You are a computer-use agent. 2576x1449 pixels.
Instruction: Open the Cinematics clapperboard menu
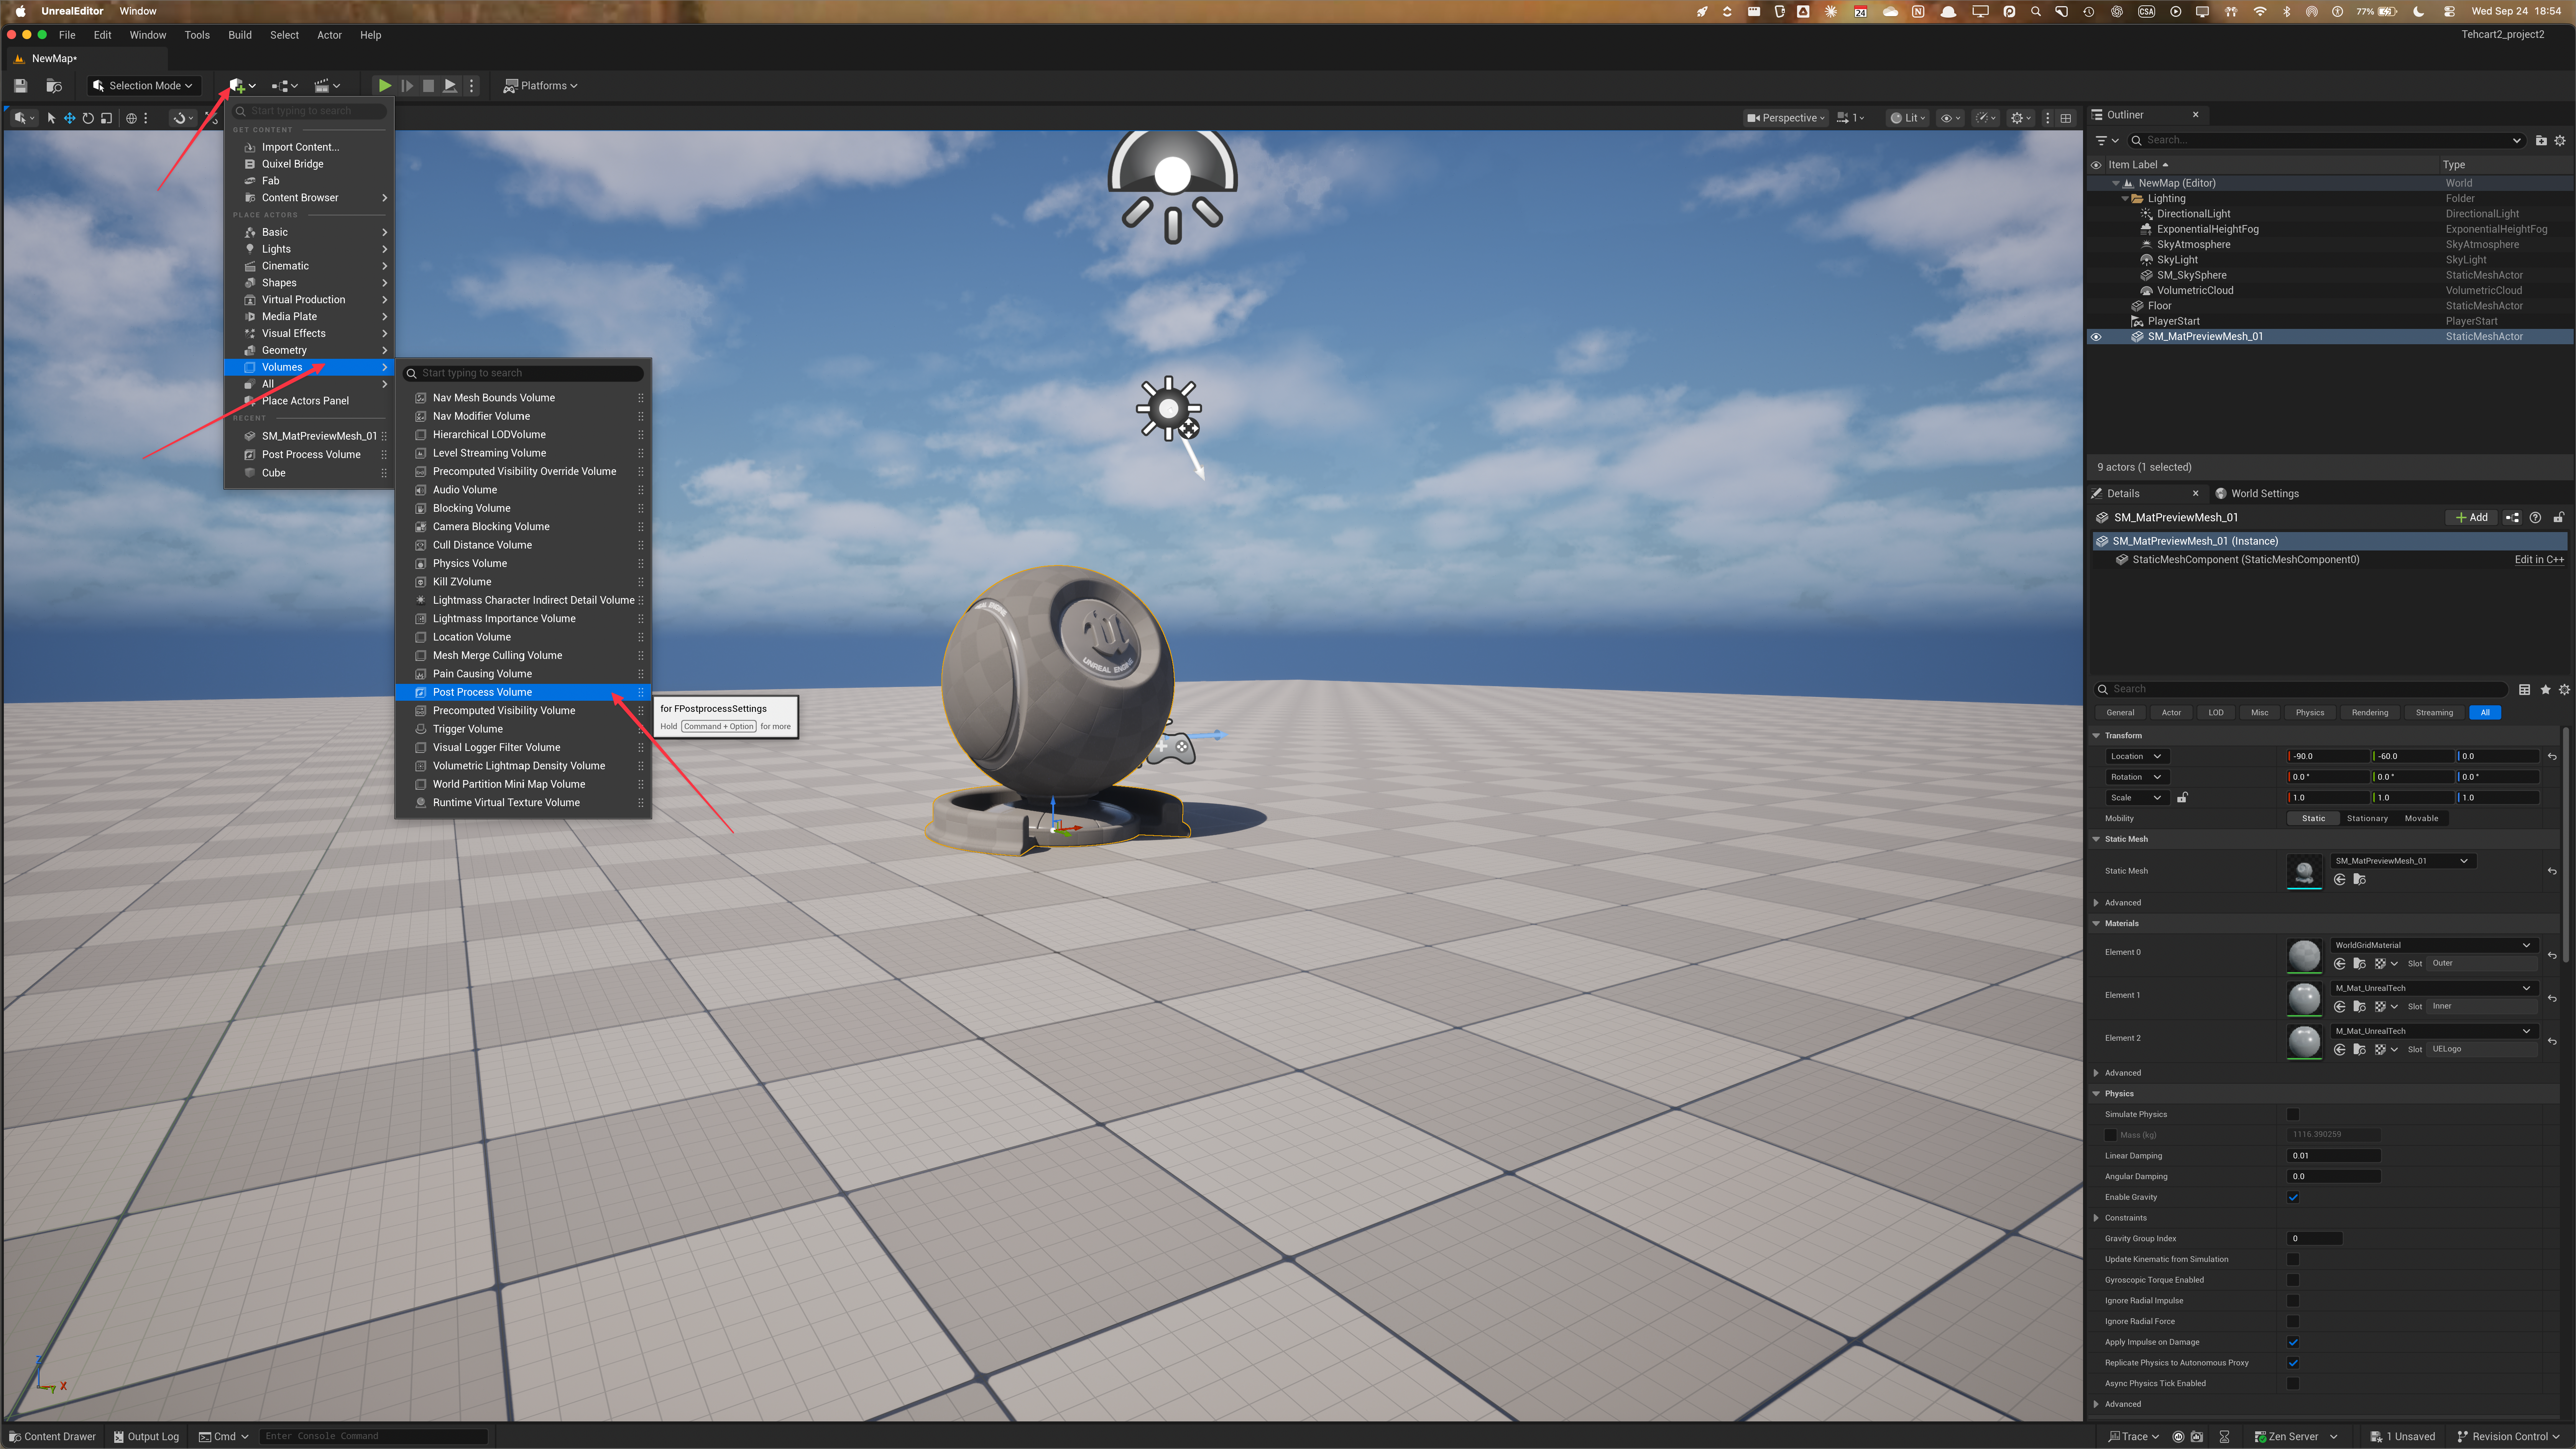(327, 86)
